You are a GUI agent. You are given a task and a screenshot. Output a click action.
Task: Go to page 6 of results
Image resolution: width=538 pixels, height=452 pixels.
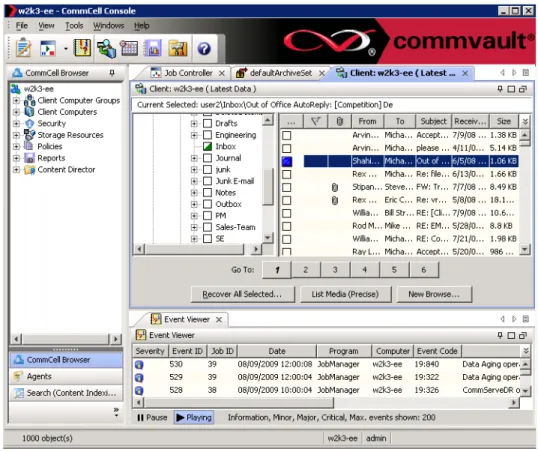[x=424, y=270]
